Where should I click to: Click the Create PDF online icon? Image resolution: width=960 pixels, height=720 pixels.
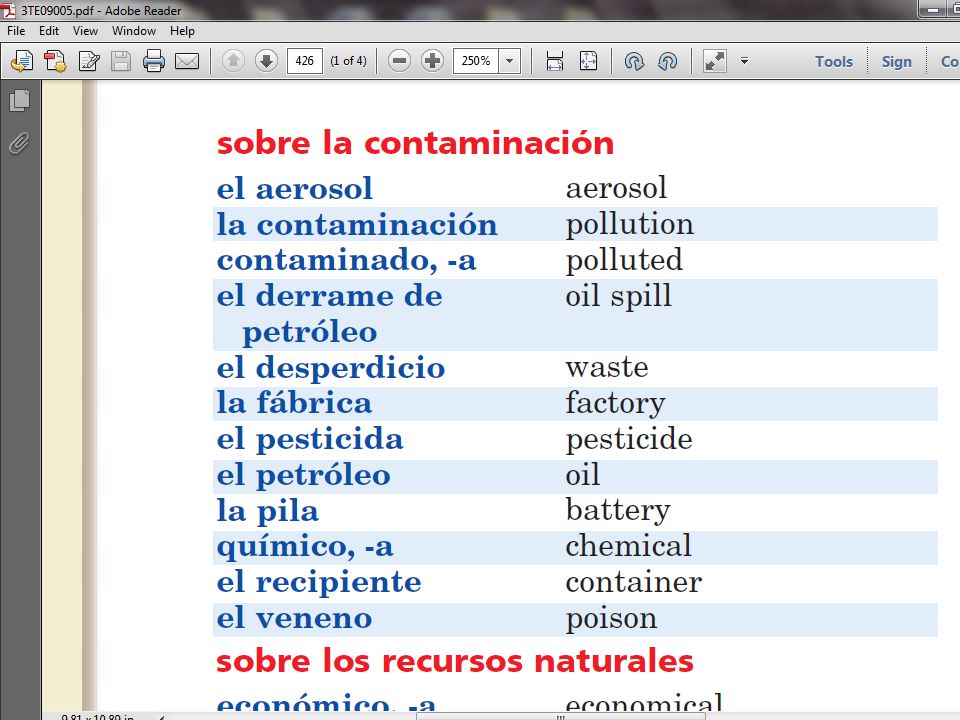[22, 61]
